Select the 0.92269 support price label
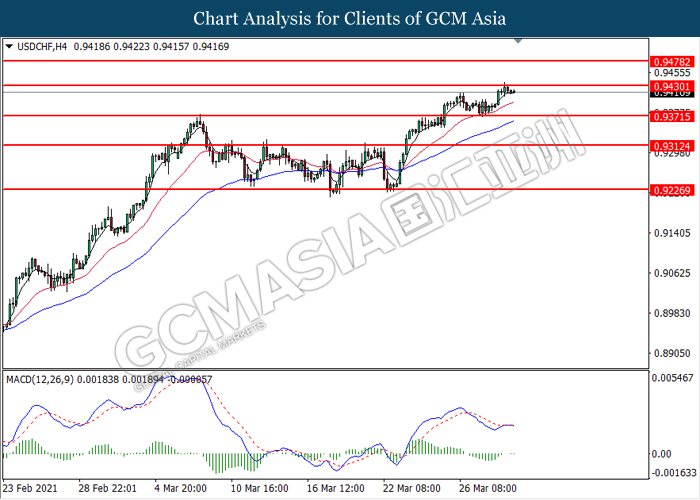 (672, 190)
